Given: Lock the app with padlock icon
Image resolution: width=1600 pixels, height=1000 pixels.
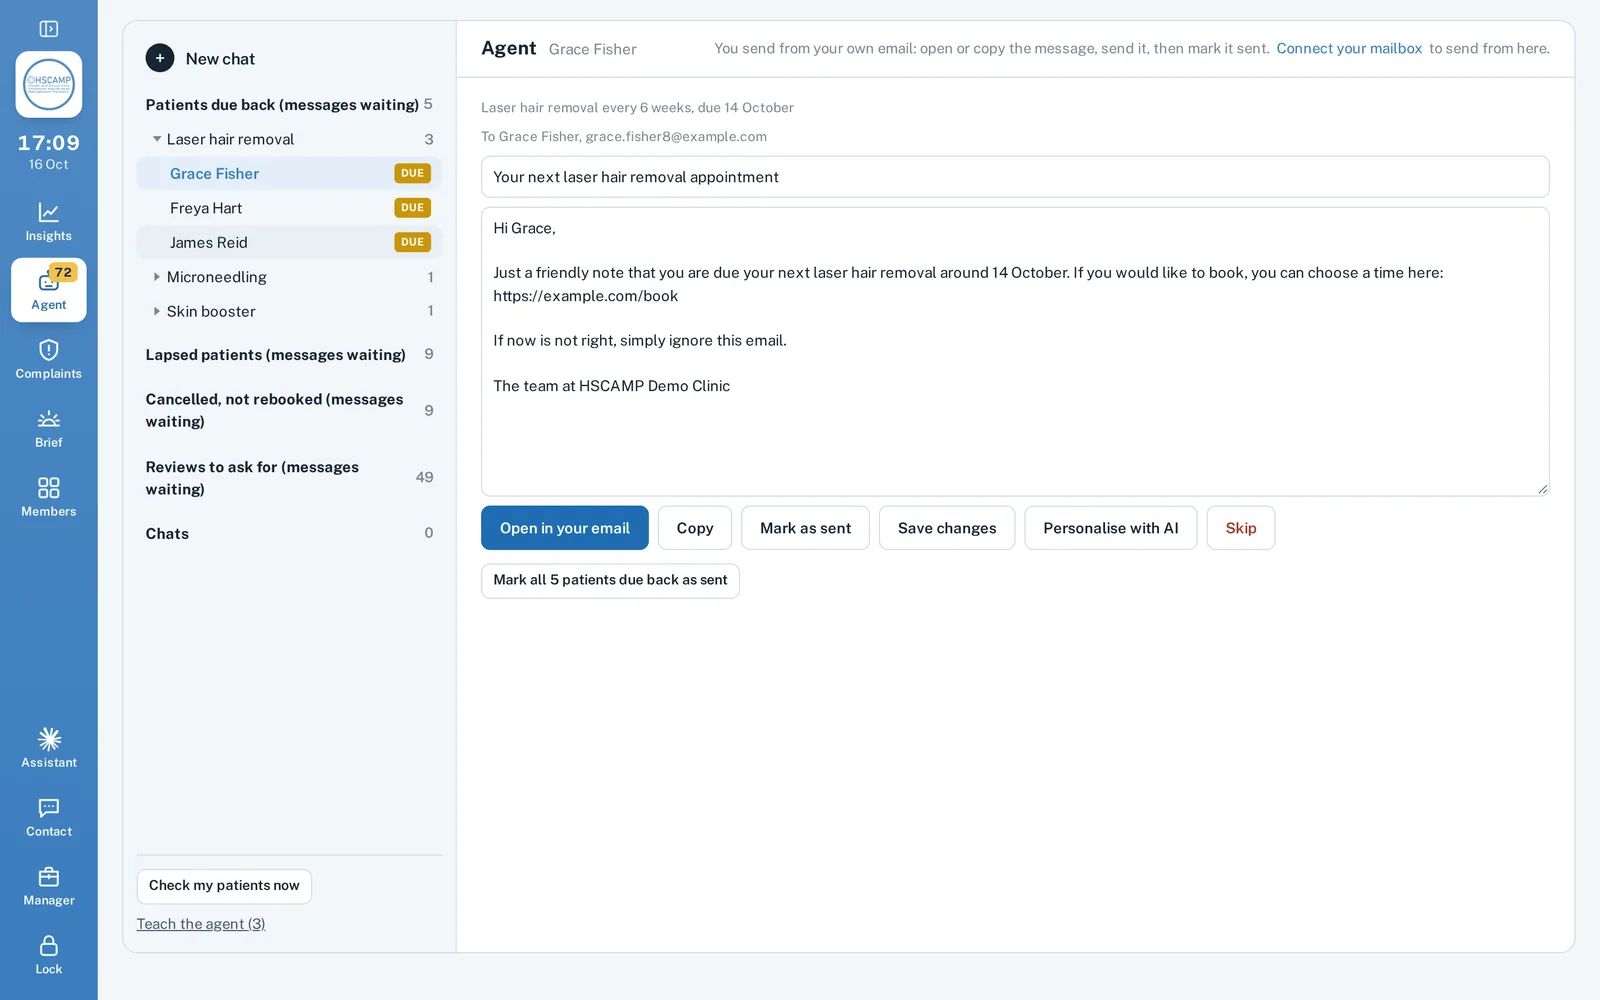Looking at the screenshot, I should (48, 946).
